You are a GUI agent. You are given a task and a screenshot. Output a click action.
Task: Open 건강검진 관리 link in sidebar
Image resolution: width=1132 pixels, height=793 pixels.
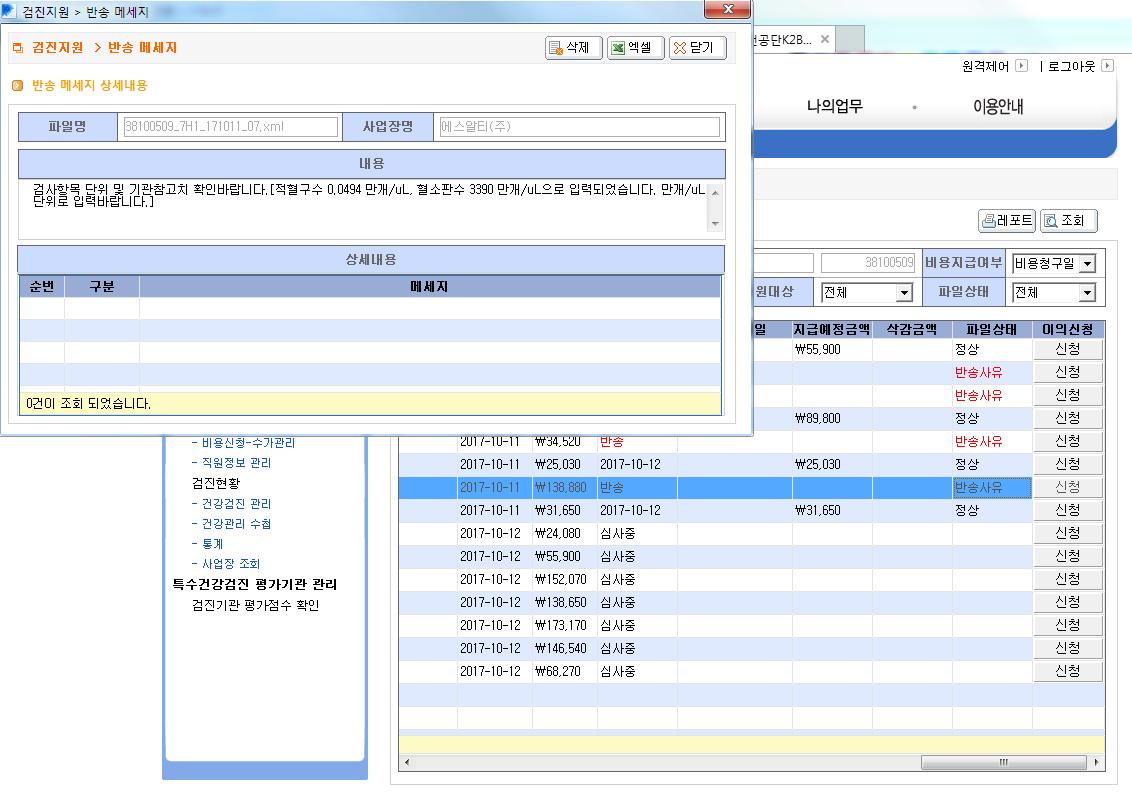pos(236,503)
